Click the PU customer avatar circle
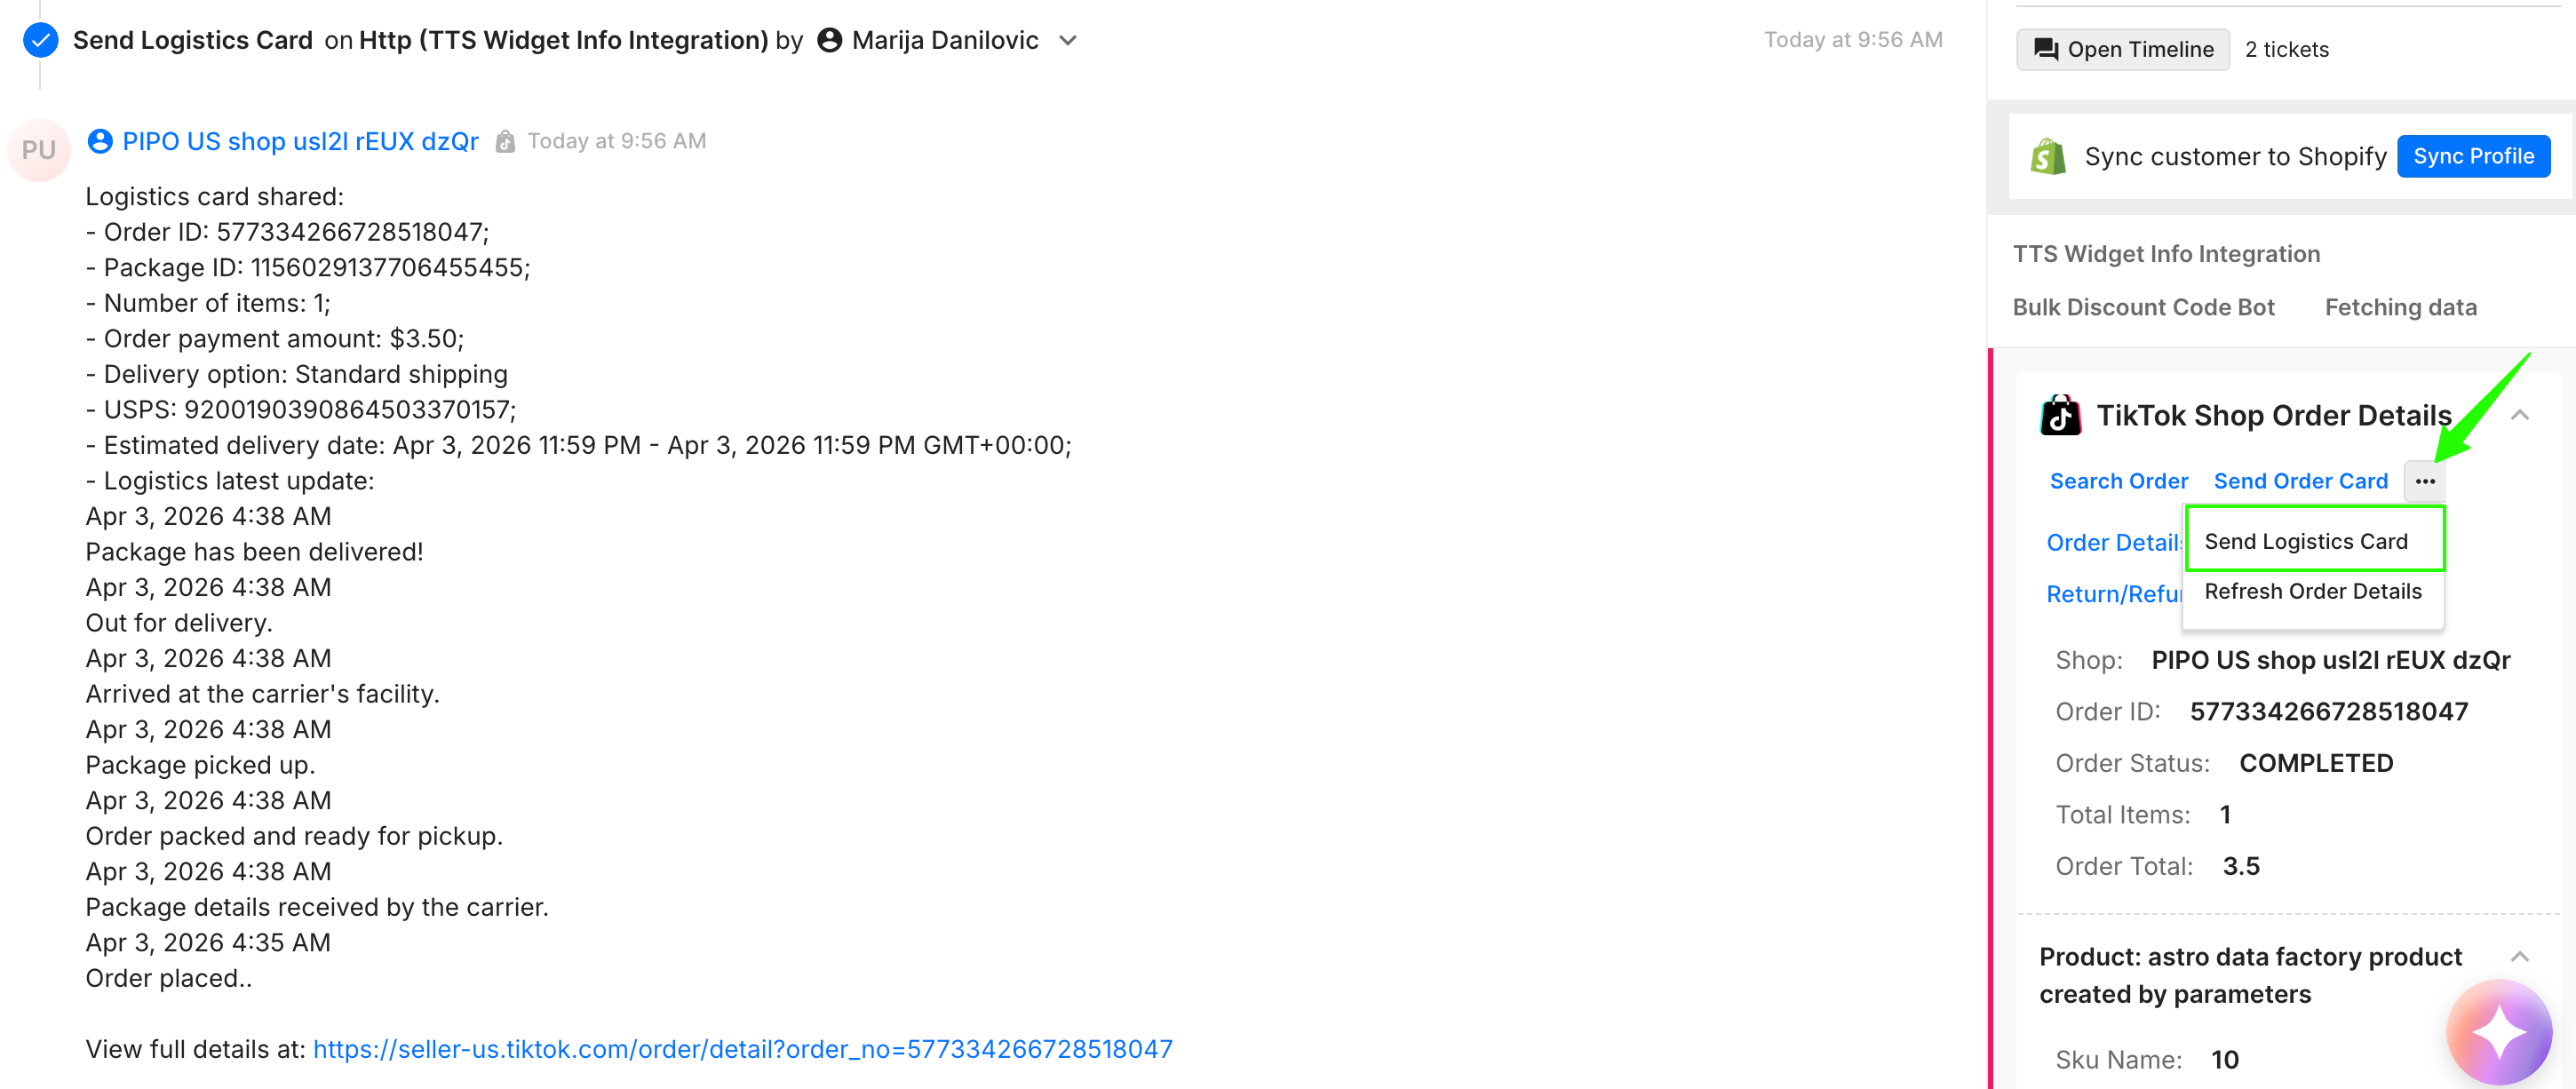 [x=39, y=150]
